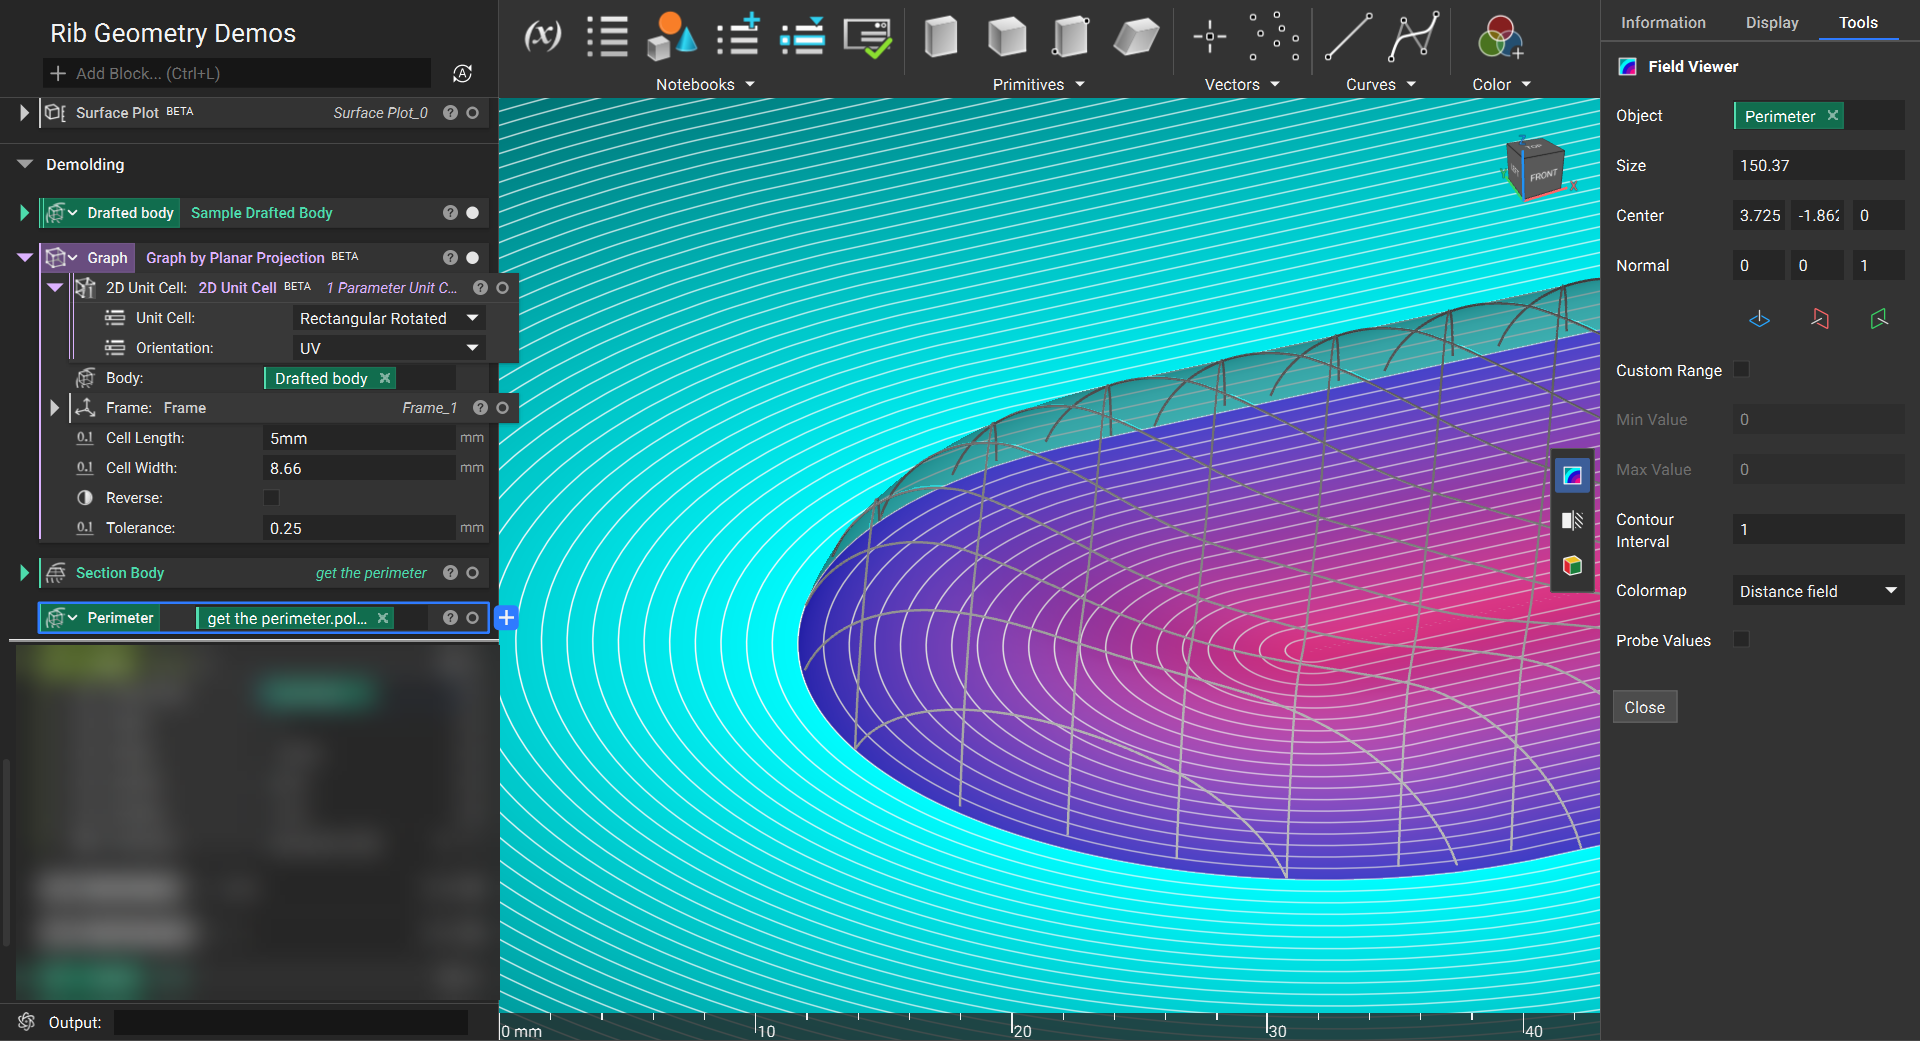Expand the Drafted body block
The image size is (1920, 1041).
click(x=24, y=213)
